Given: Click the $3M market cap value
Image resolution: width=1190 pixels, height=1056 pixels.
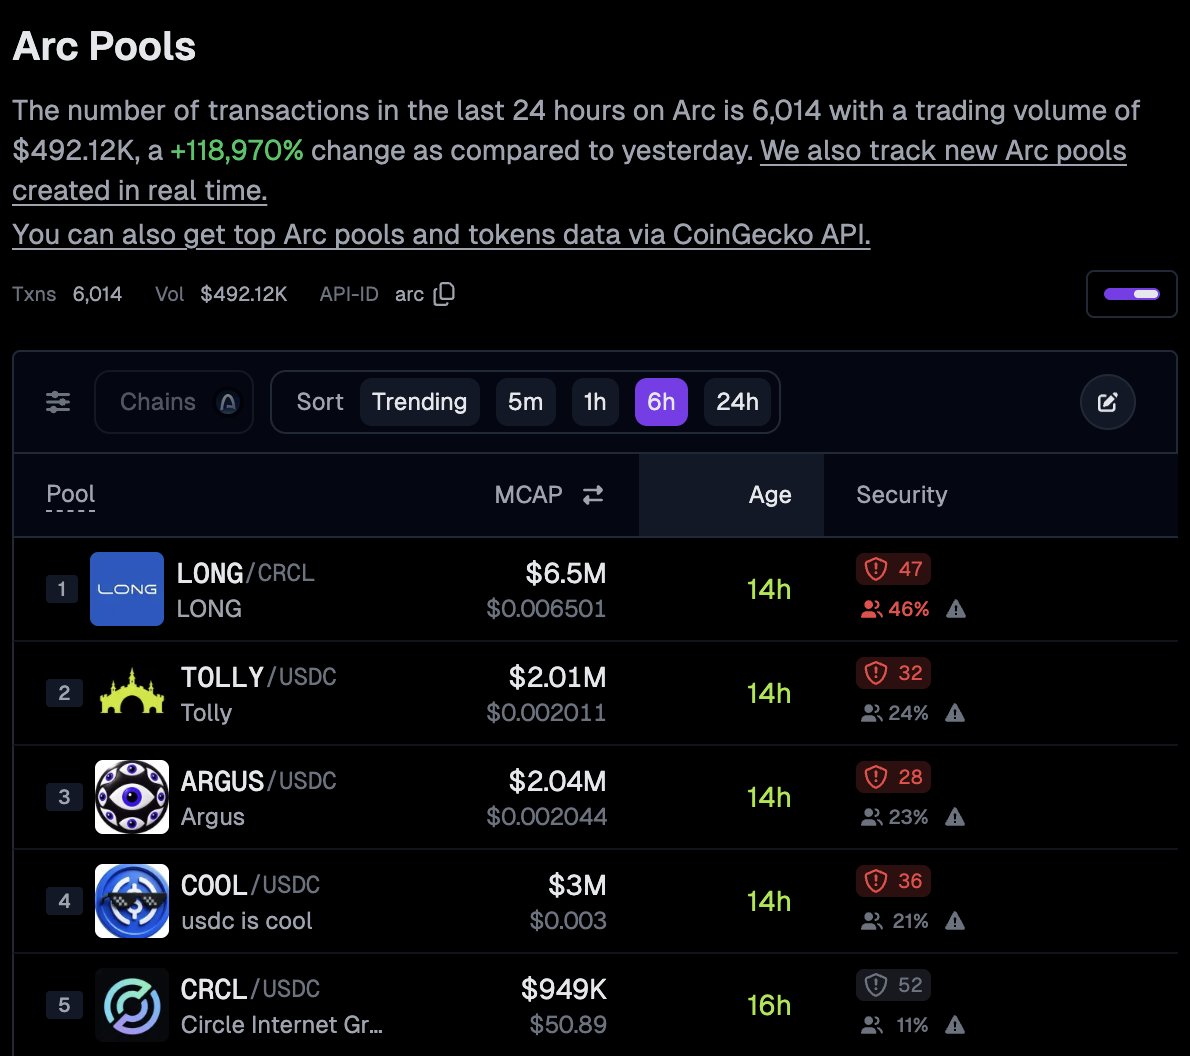Looking at the screenshot, I should click(x=577, y=885).
